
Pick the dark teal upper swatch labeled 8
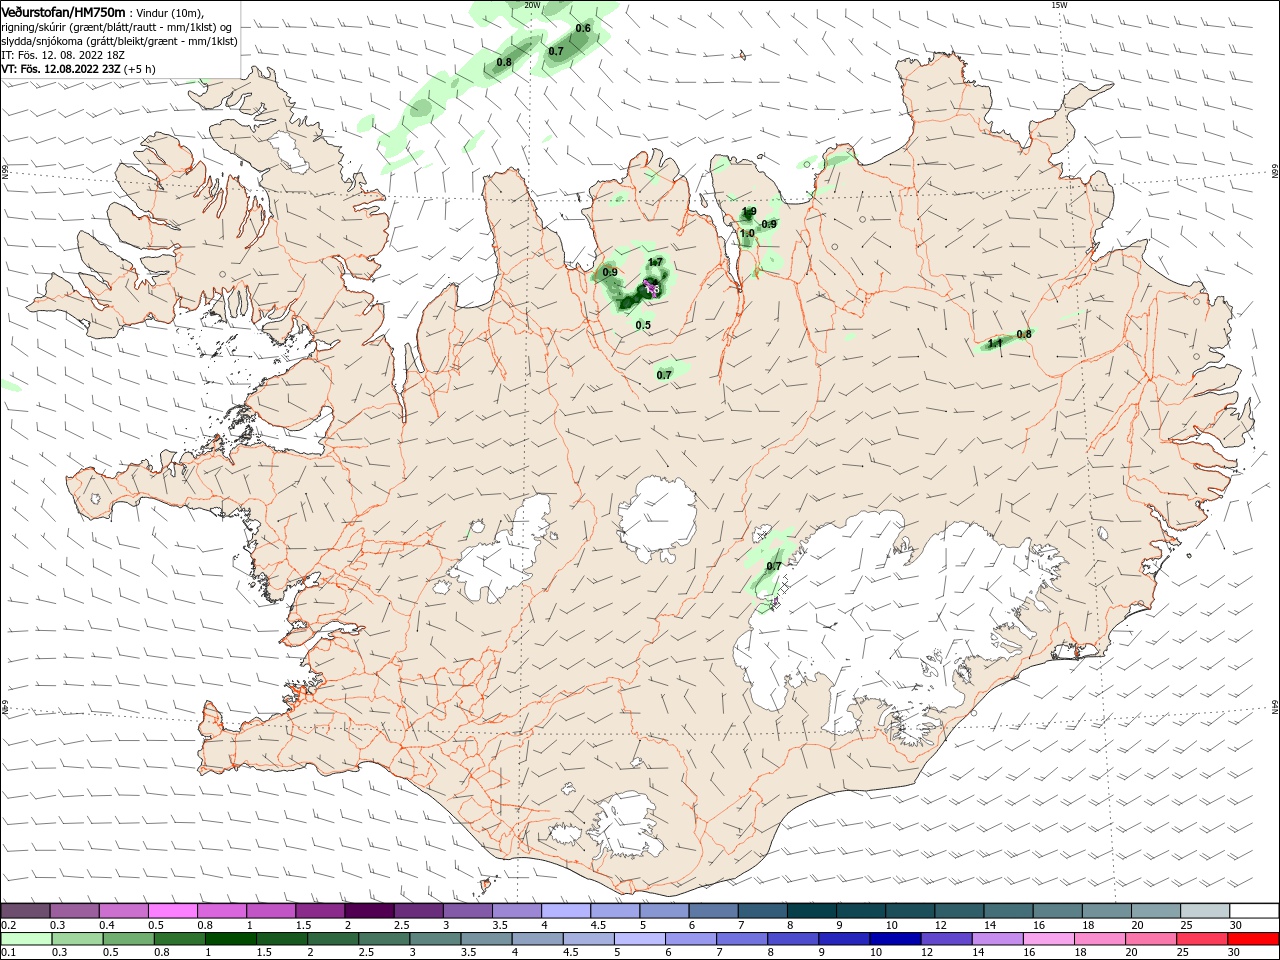(x=811, y=911)
